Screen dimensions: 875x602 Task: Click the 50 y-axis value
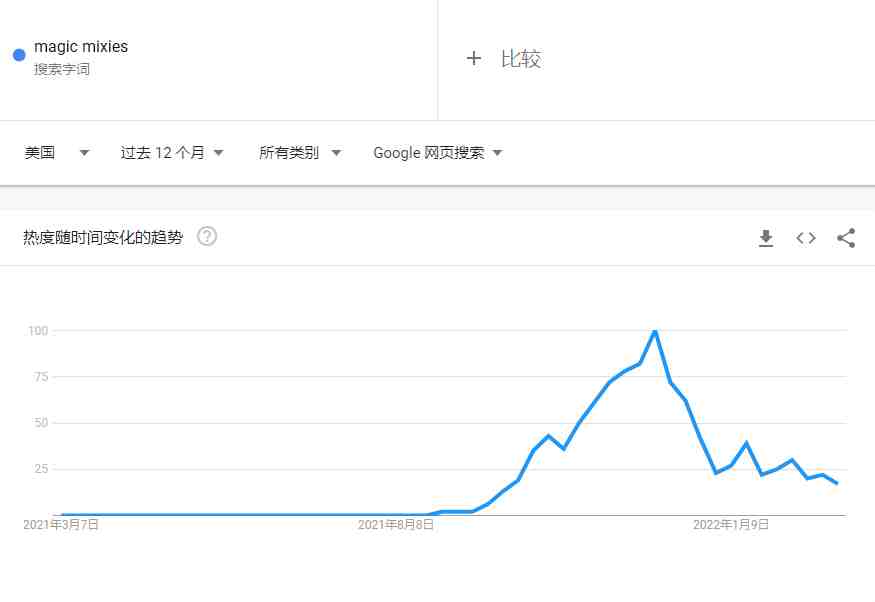pyautogui.click(x=41, y=422)
